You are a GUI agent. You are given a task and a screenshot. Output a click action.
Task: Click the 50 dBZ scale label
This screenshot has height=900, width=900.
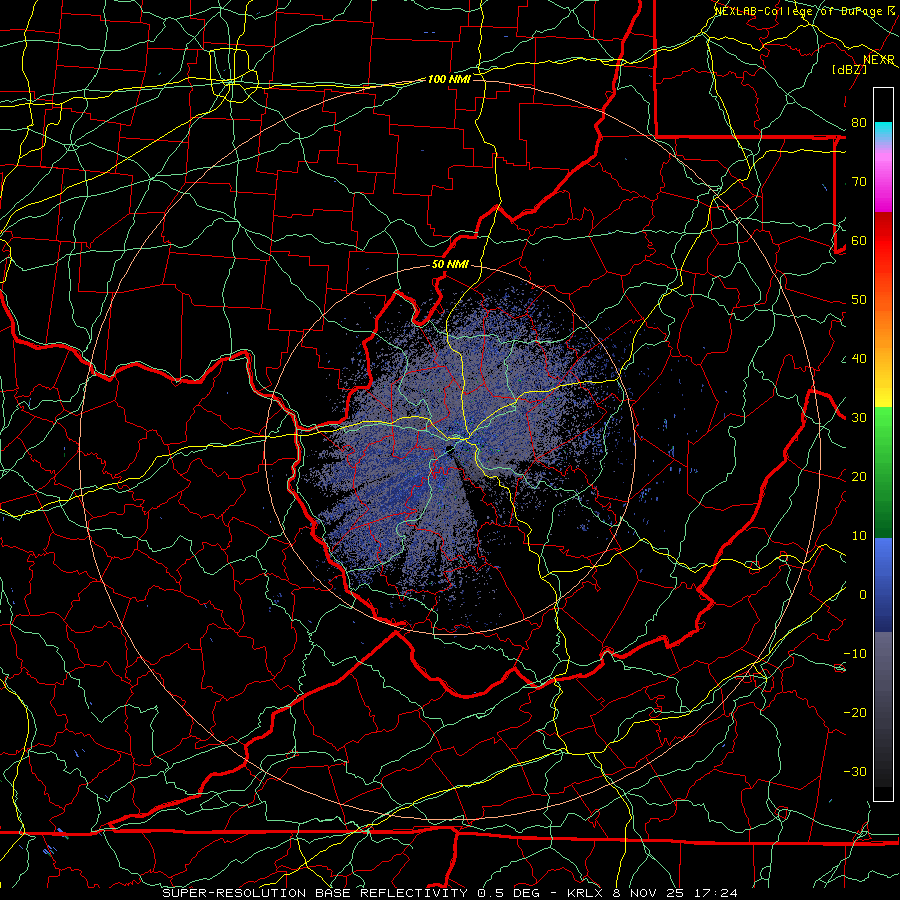coord(859,300)
